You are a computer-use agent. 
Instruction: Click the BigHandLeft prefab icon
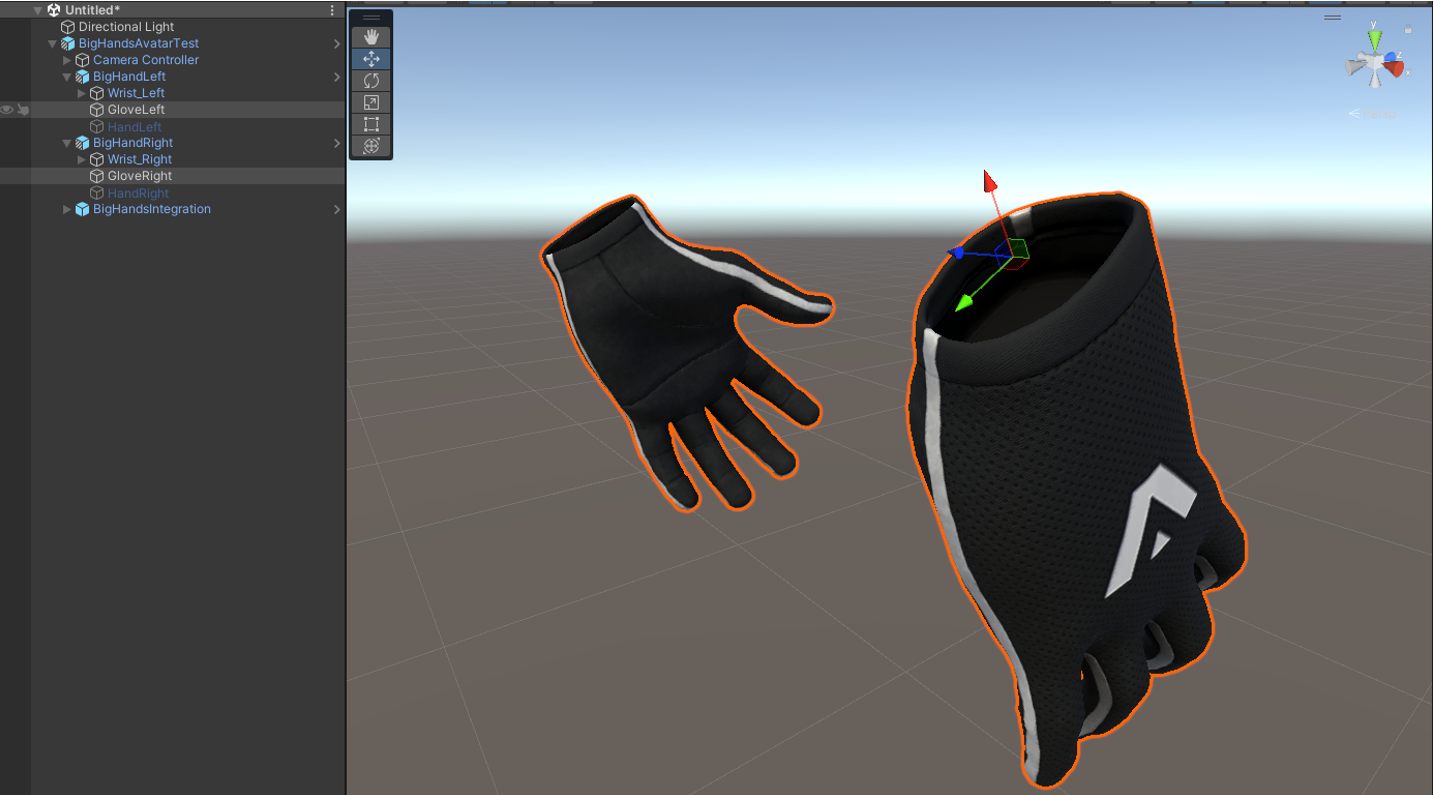(83, 76)
